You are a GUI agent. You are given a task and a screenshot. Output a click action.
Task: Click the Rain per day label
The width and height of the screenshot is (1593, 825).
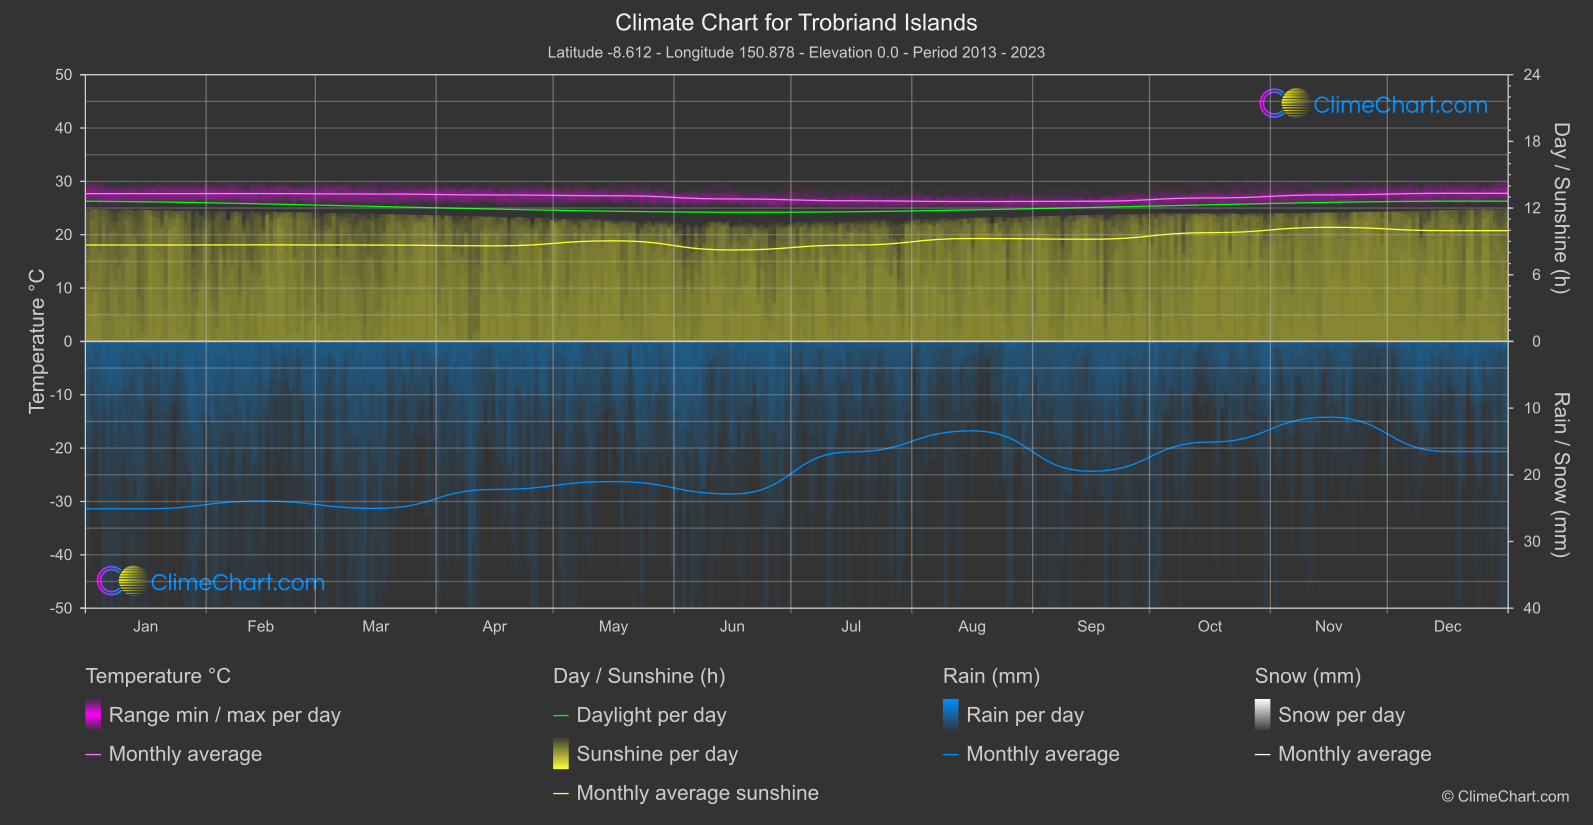1025,715
